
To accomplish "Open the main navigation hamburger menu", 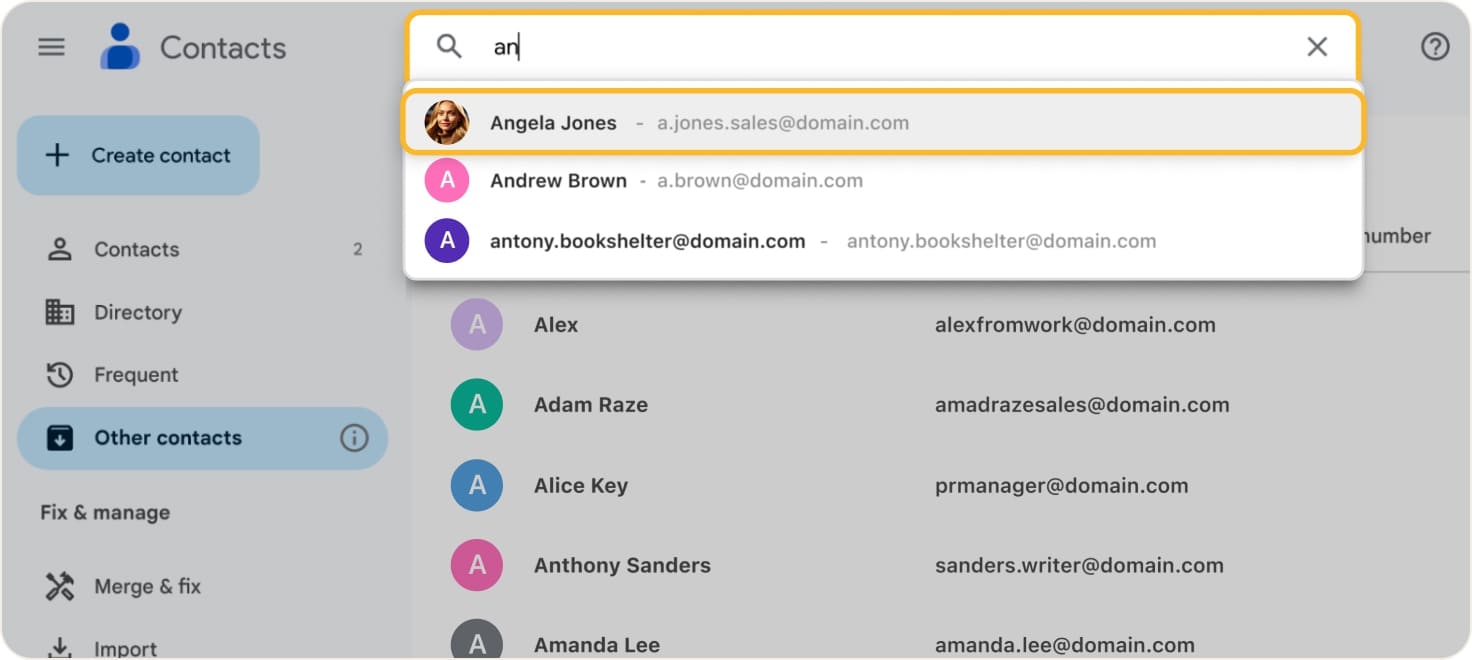I will [x=51, y=46].
